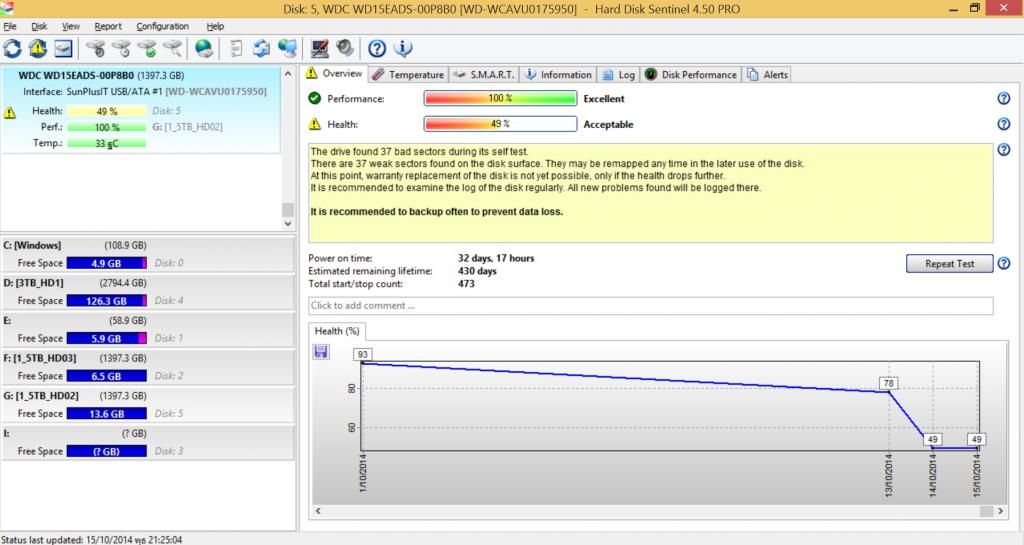This screenshot has height=545, width=1024.
Task: Click the disk test icon with gauge
Action: [x=96, y=48]
